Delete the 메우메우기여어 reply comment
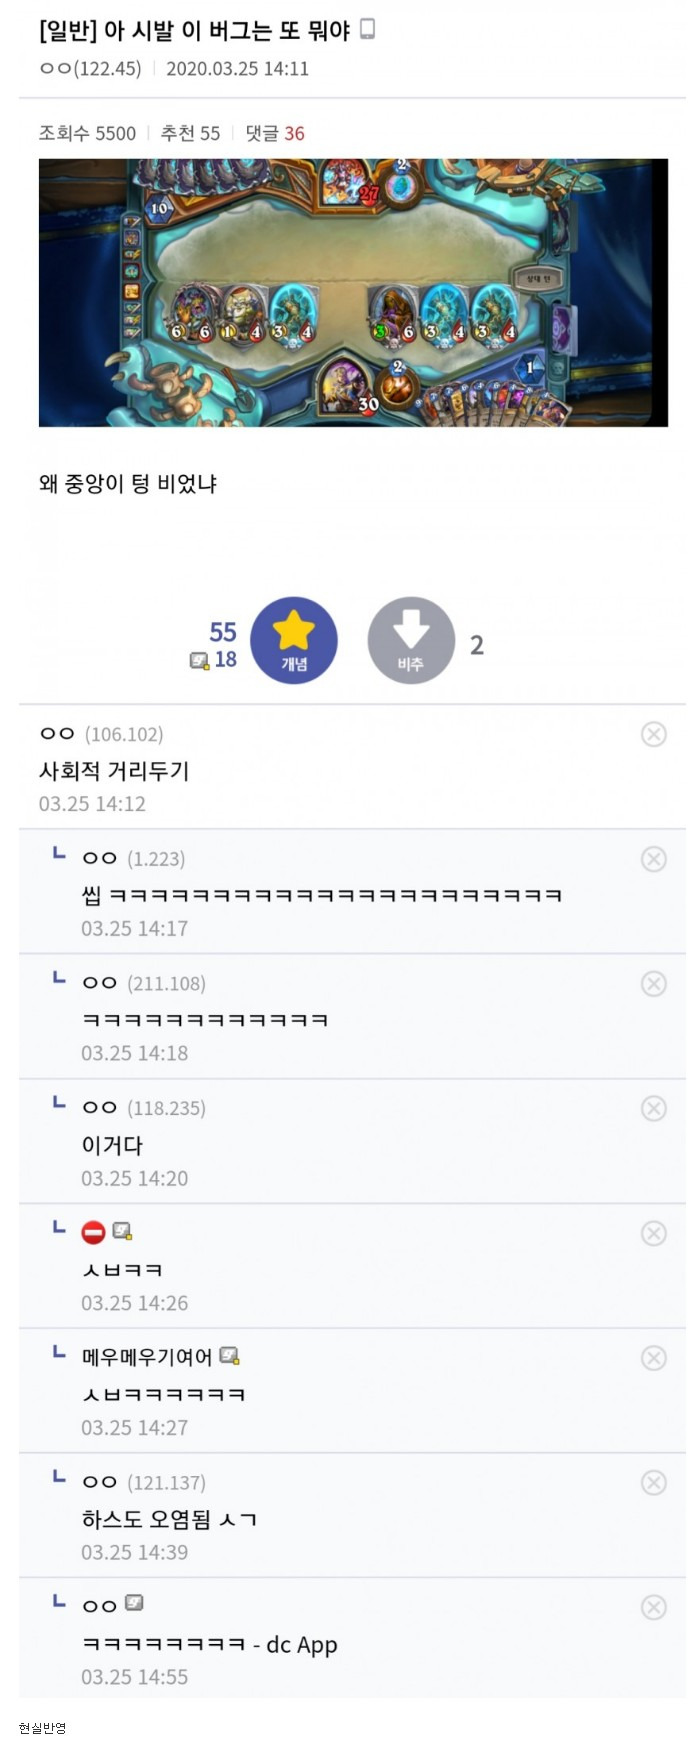Viewport: 695px width, 1747px height. (x=653, y=1358)
